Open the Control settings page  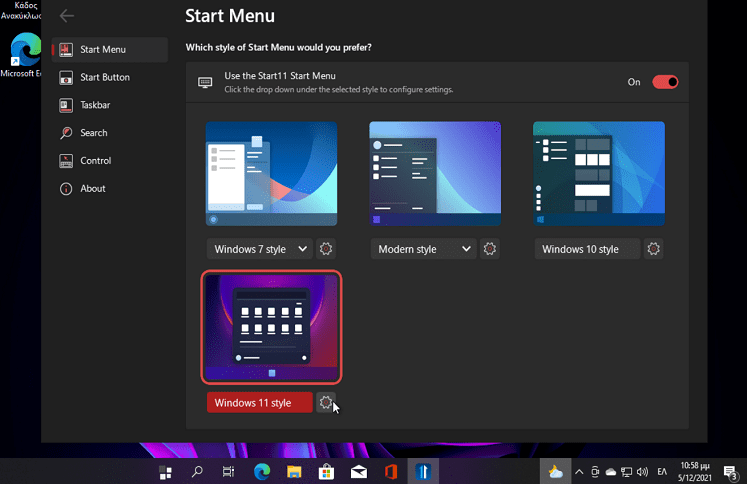click(x=110, y=161)
